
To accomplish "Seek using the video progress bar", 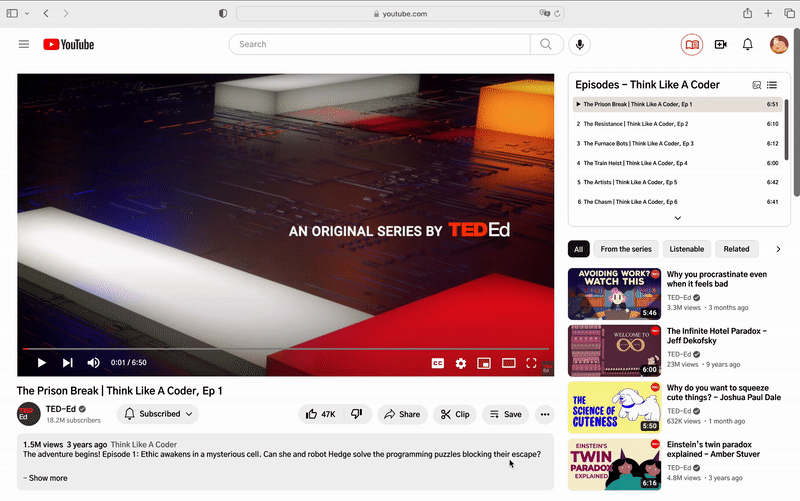I will point(286,349).
